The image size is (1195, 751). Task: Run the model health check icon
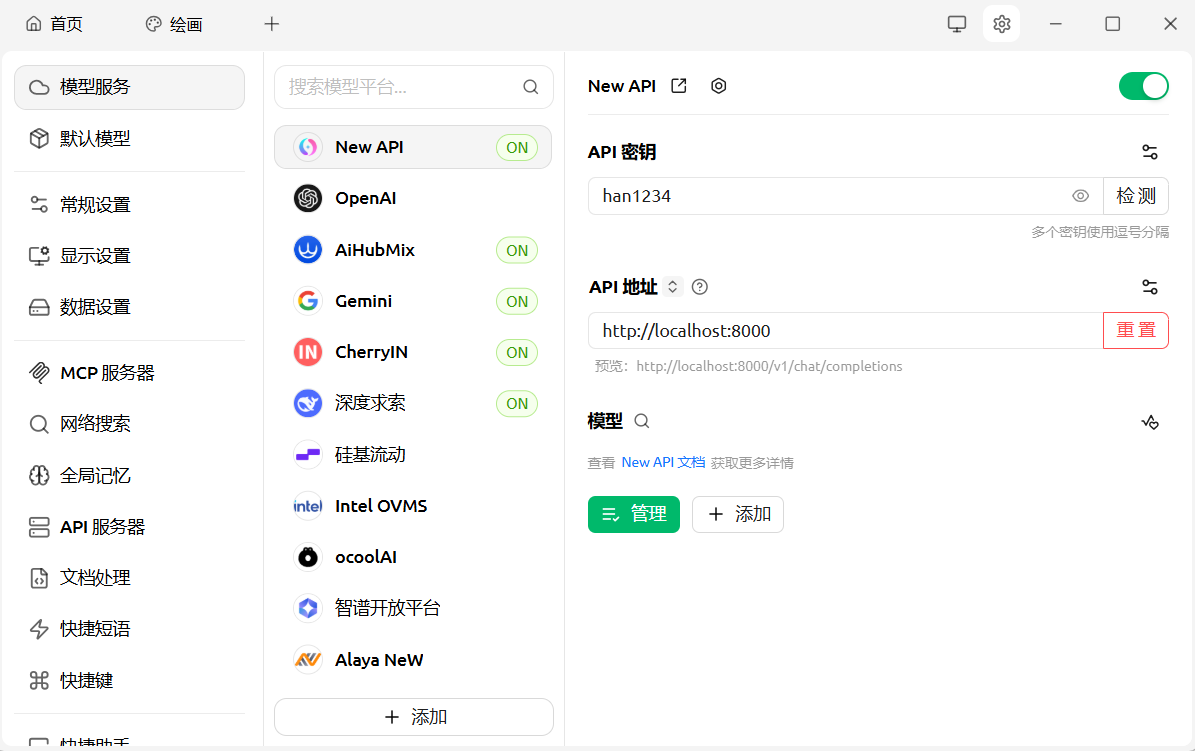[1150, 422]
